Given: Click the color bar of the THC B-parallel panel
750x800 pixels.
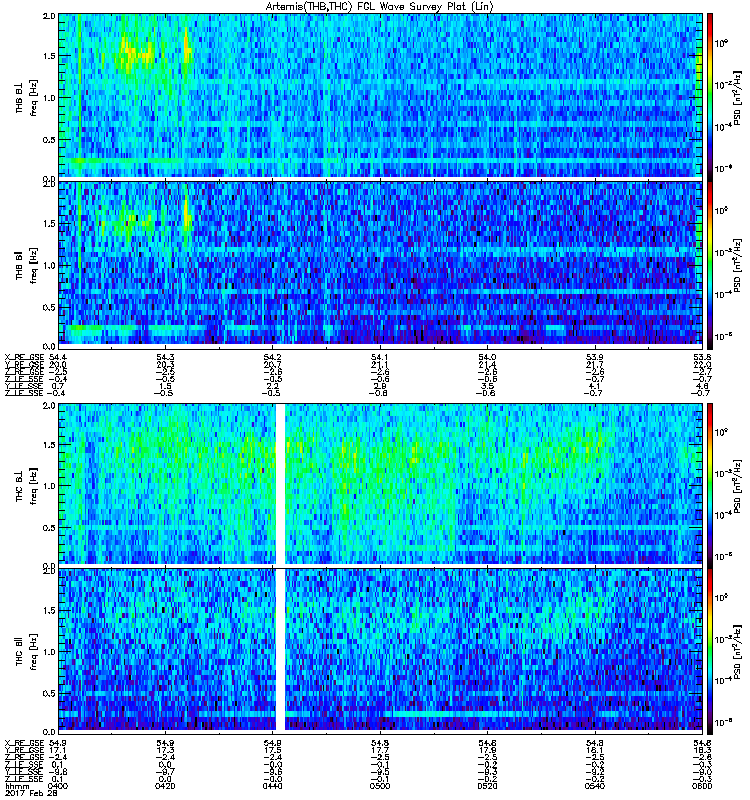Looking at the screenshot, I should point(709,652).
